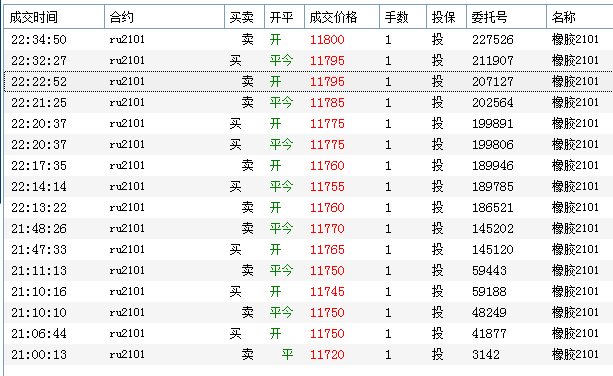Click the 买卖 column header
The width and height of the screenshot is (613, 376).
[x=245, y=17]
